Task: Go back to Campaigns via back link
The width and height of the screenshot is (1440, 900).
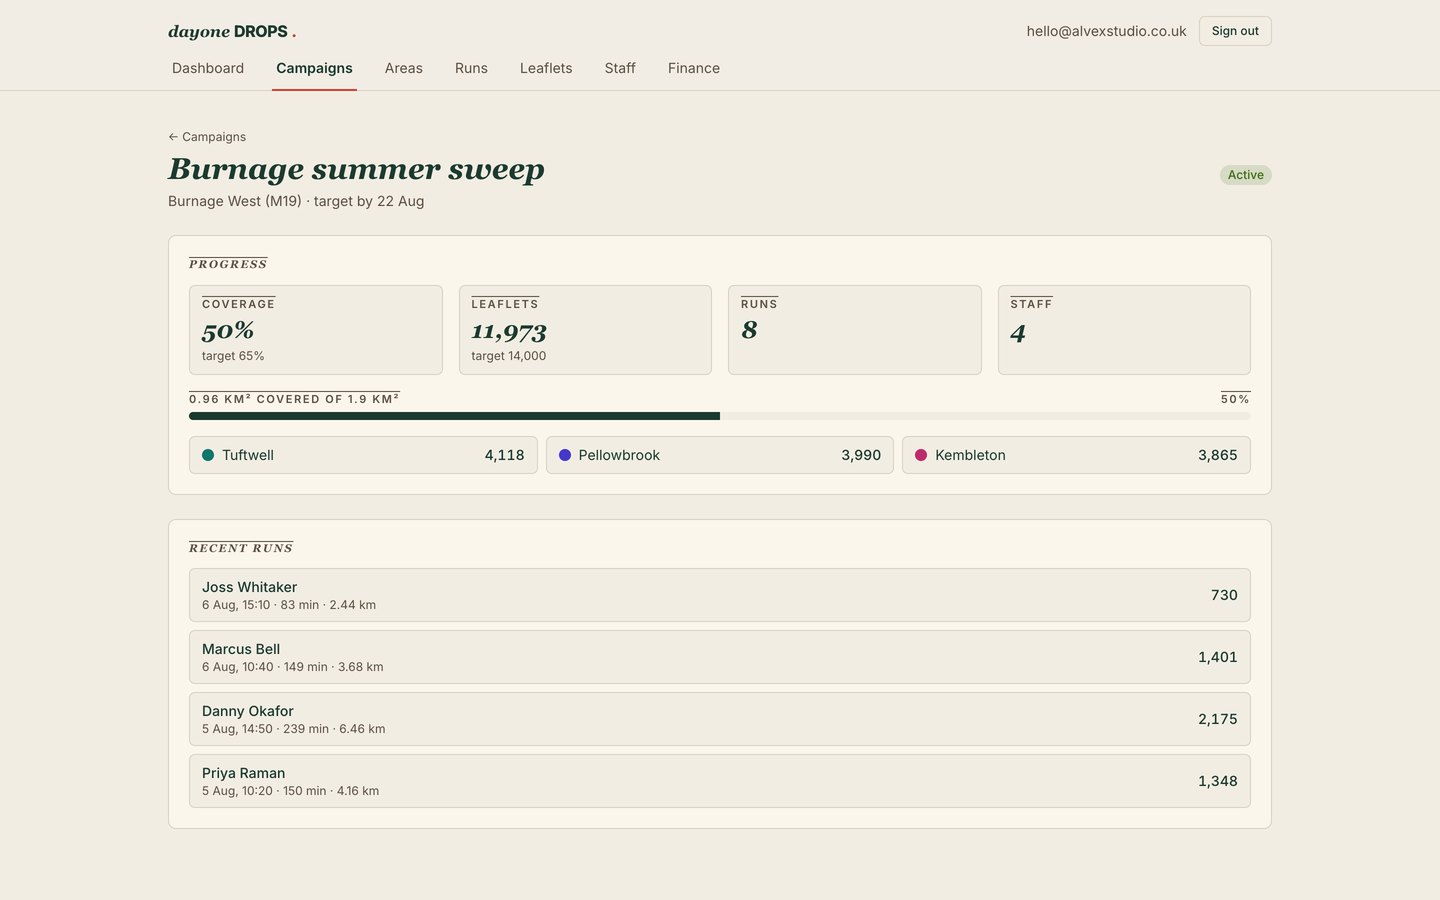Action: point(207,137)
